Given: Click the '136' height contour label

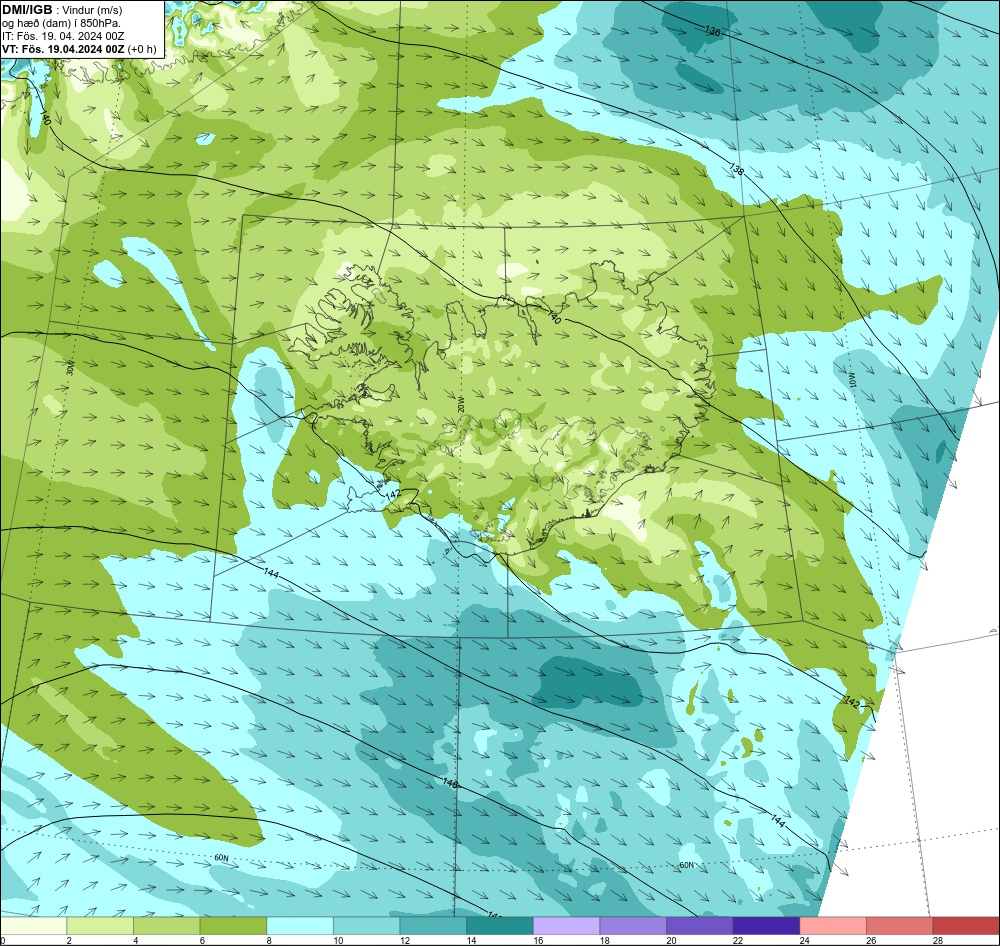Looking at the screenshot, I should pos(712,30).
